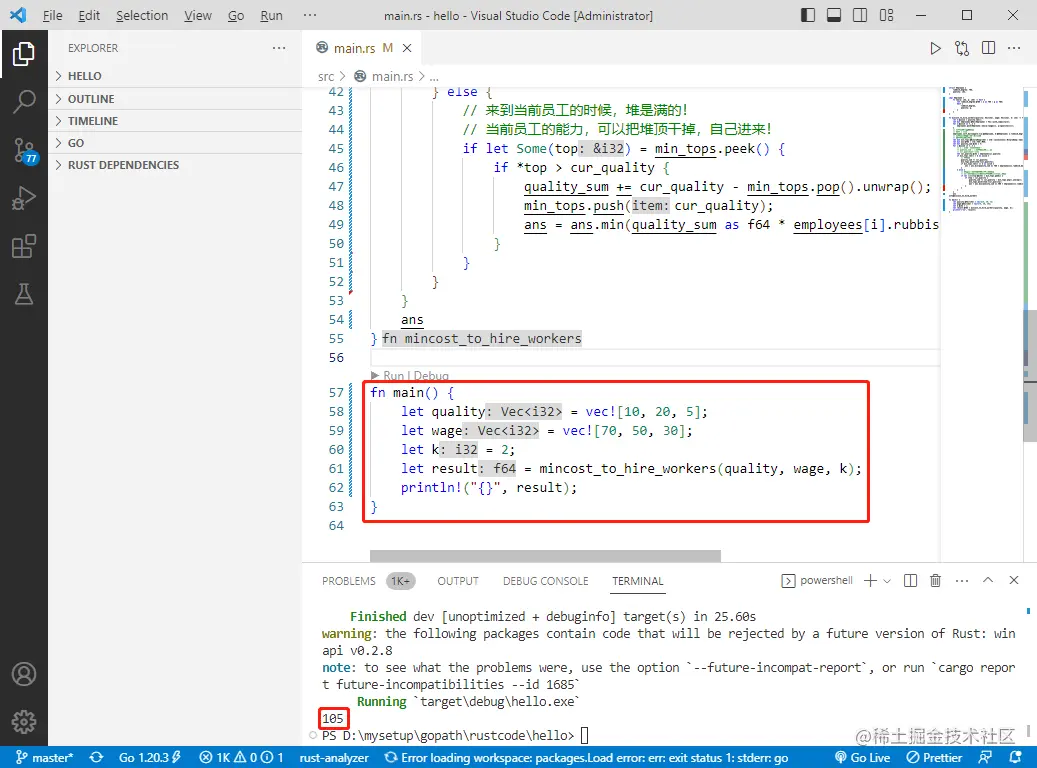1037x768 pixels.
Task: Open editor More Actions ellipsis
Action: (1014, 48)
